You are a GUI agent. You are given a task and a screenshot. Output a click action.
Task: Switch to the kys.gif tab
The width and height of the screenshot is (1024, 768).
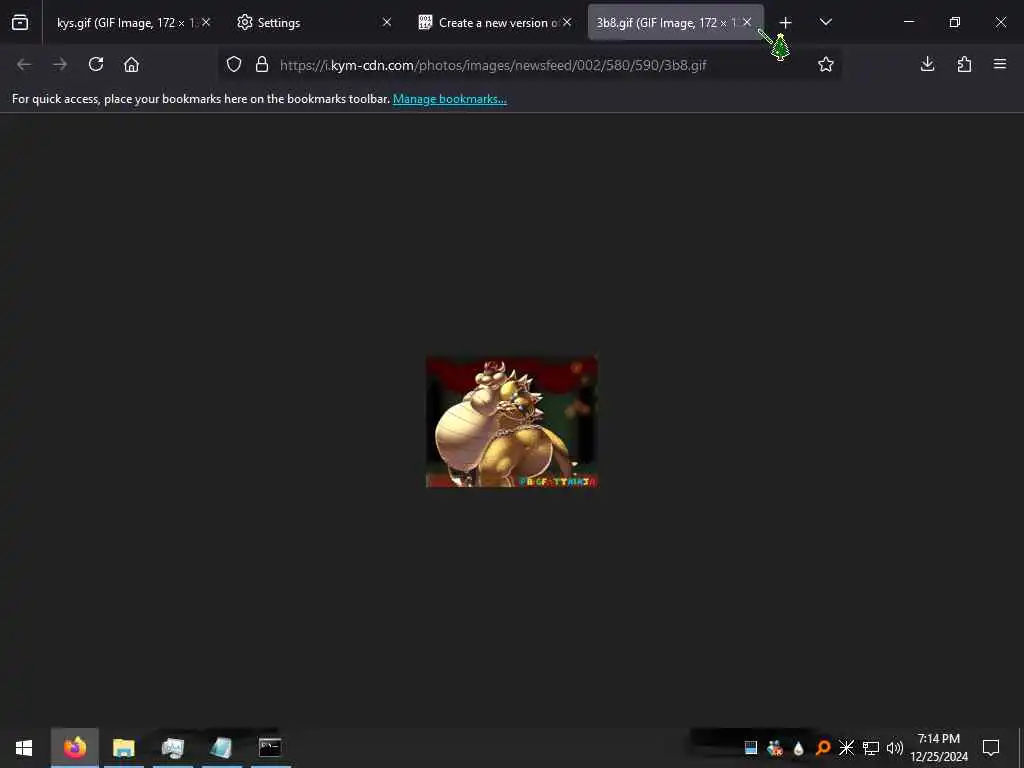click(x=126, y=23)
